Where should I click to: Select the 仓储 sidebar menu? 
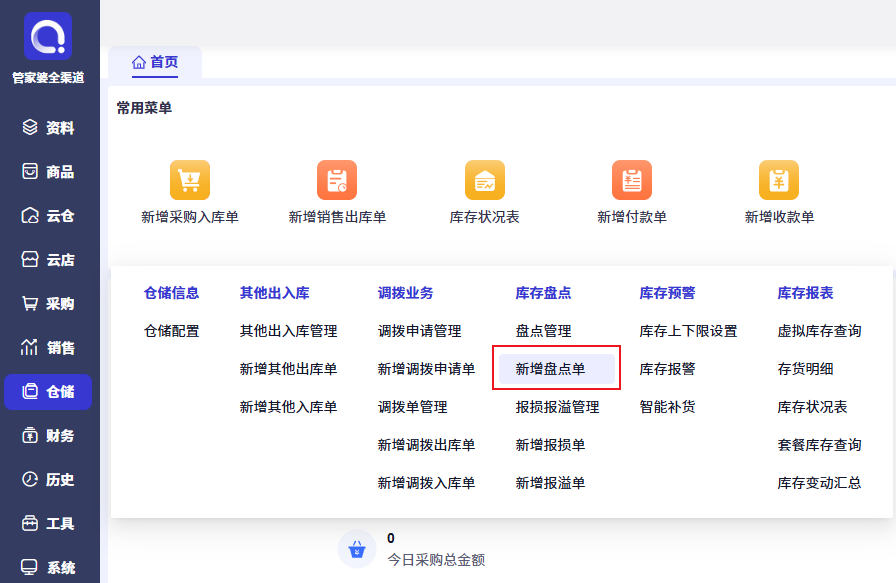48,392
